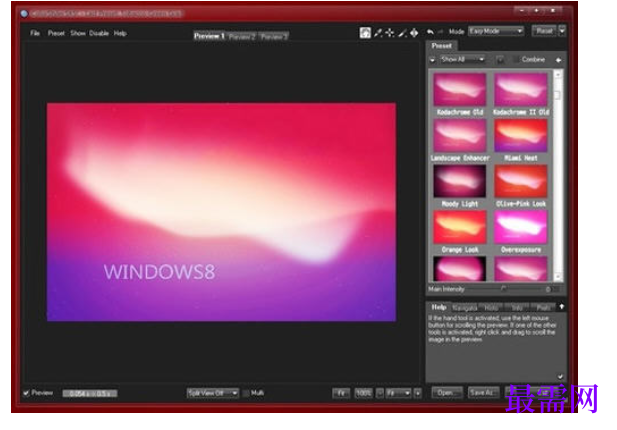The width and height of the screenshot is (617, 430).
Task: Click the Main Intensity slider
Action: [506, 289]
